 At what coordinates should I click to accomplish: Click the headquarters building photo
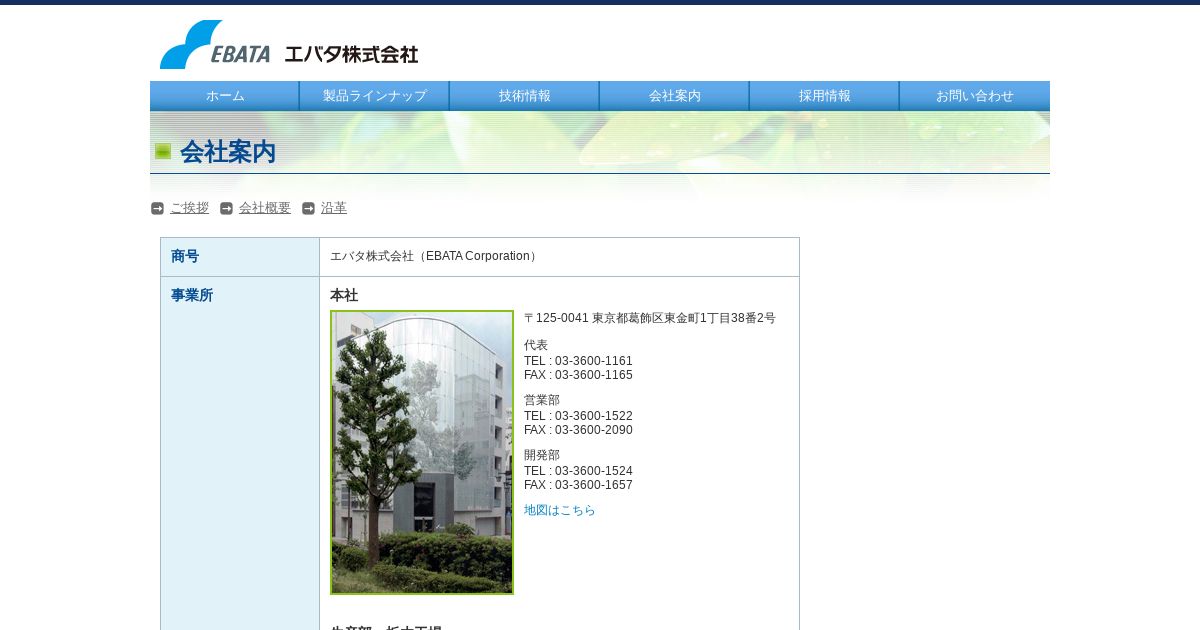click(x=422, y=452)
